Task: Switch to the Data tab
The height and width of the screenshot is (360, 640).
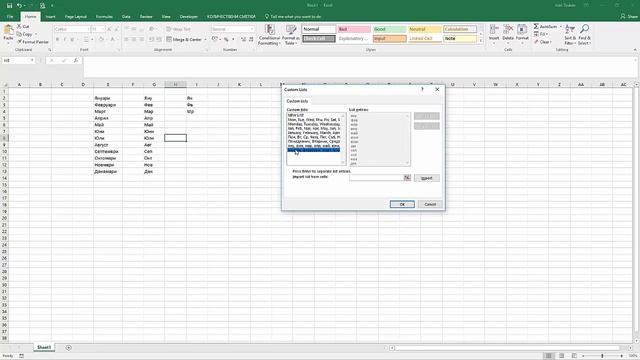Action: coord(126,17)
